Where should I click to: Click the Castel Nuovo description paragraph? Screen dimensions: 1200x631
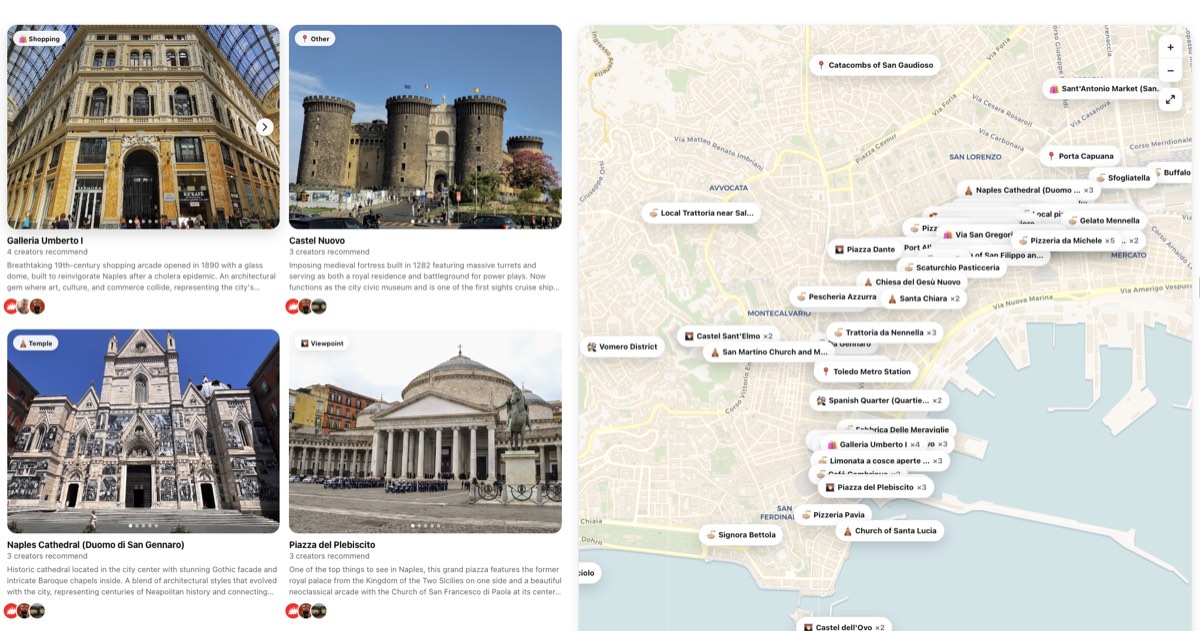click(425, 276)
